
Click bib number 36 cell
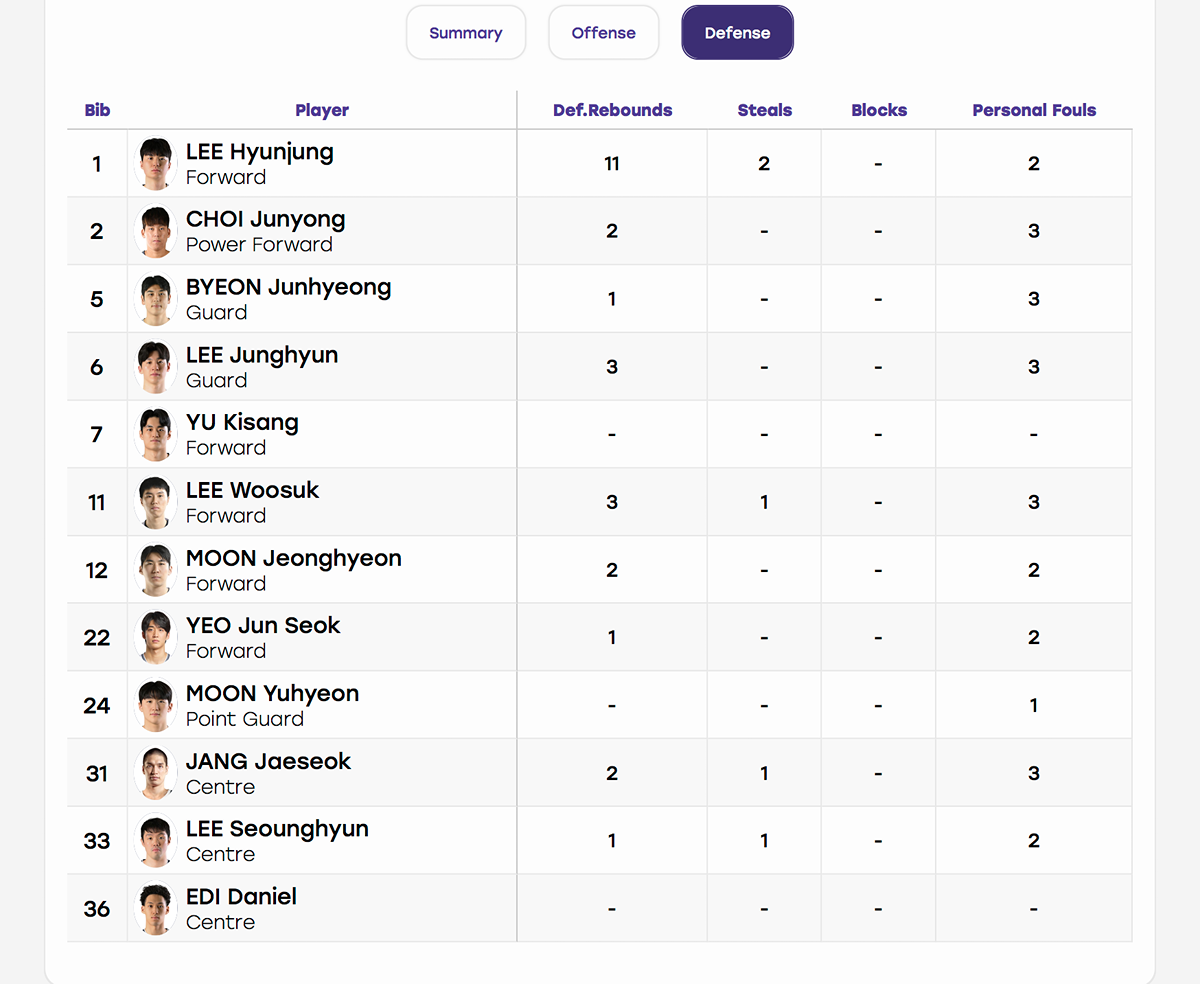tap(97, 909)
